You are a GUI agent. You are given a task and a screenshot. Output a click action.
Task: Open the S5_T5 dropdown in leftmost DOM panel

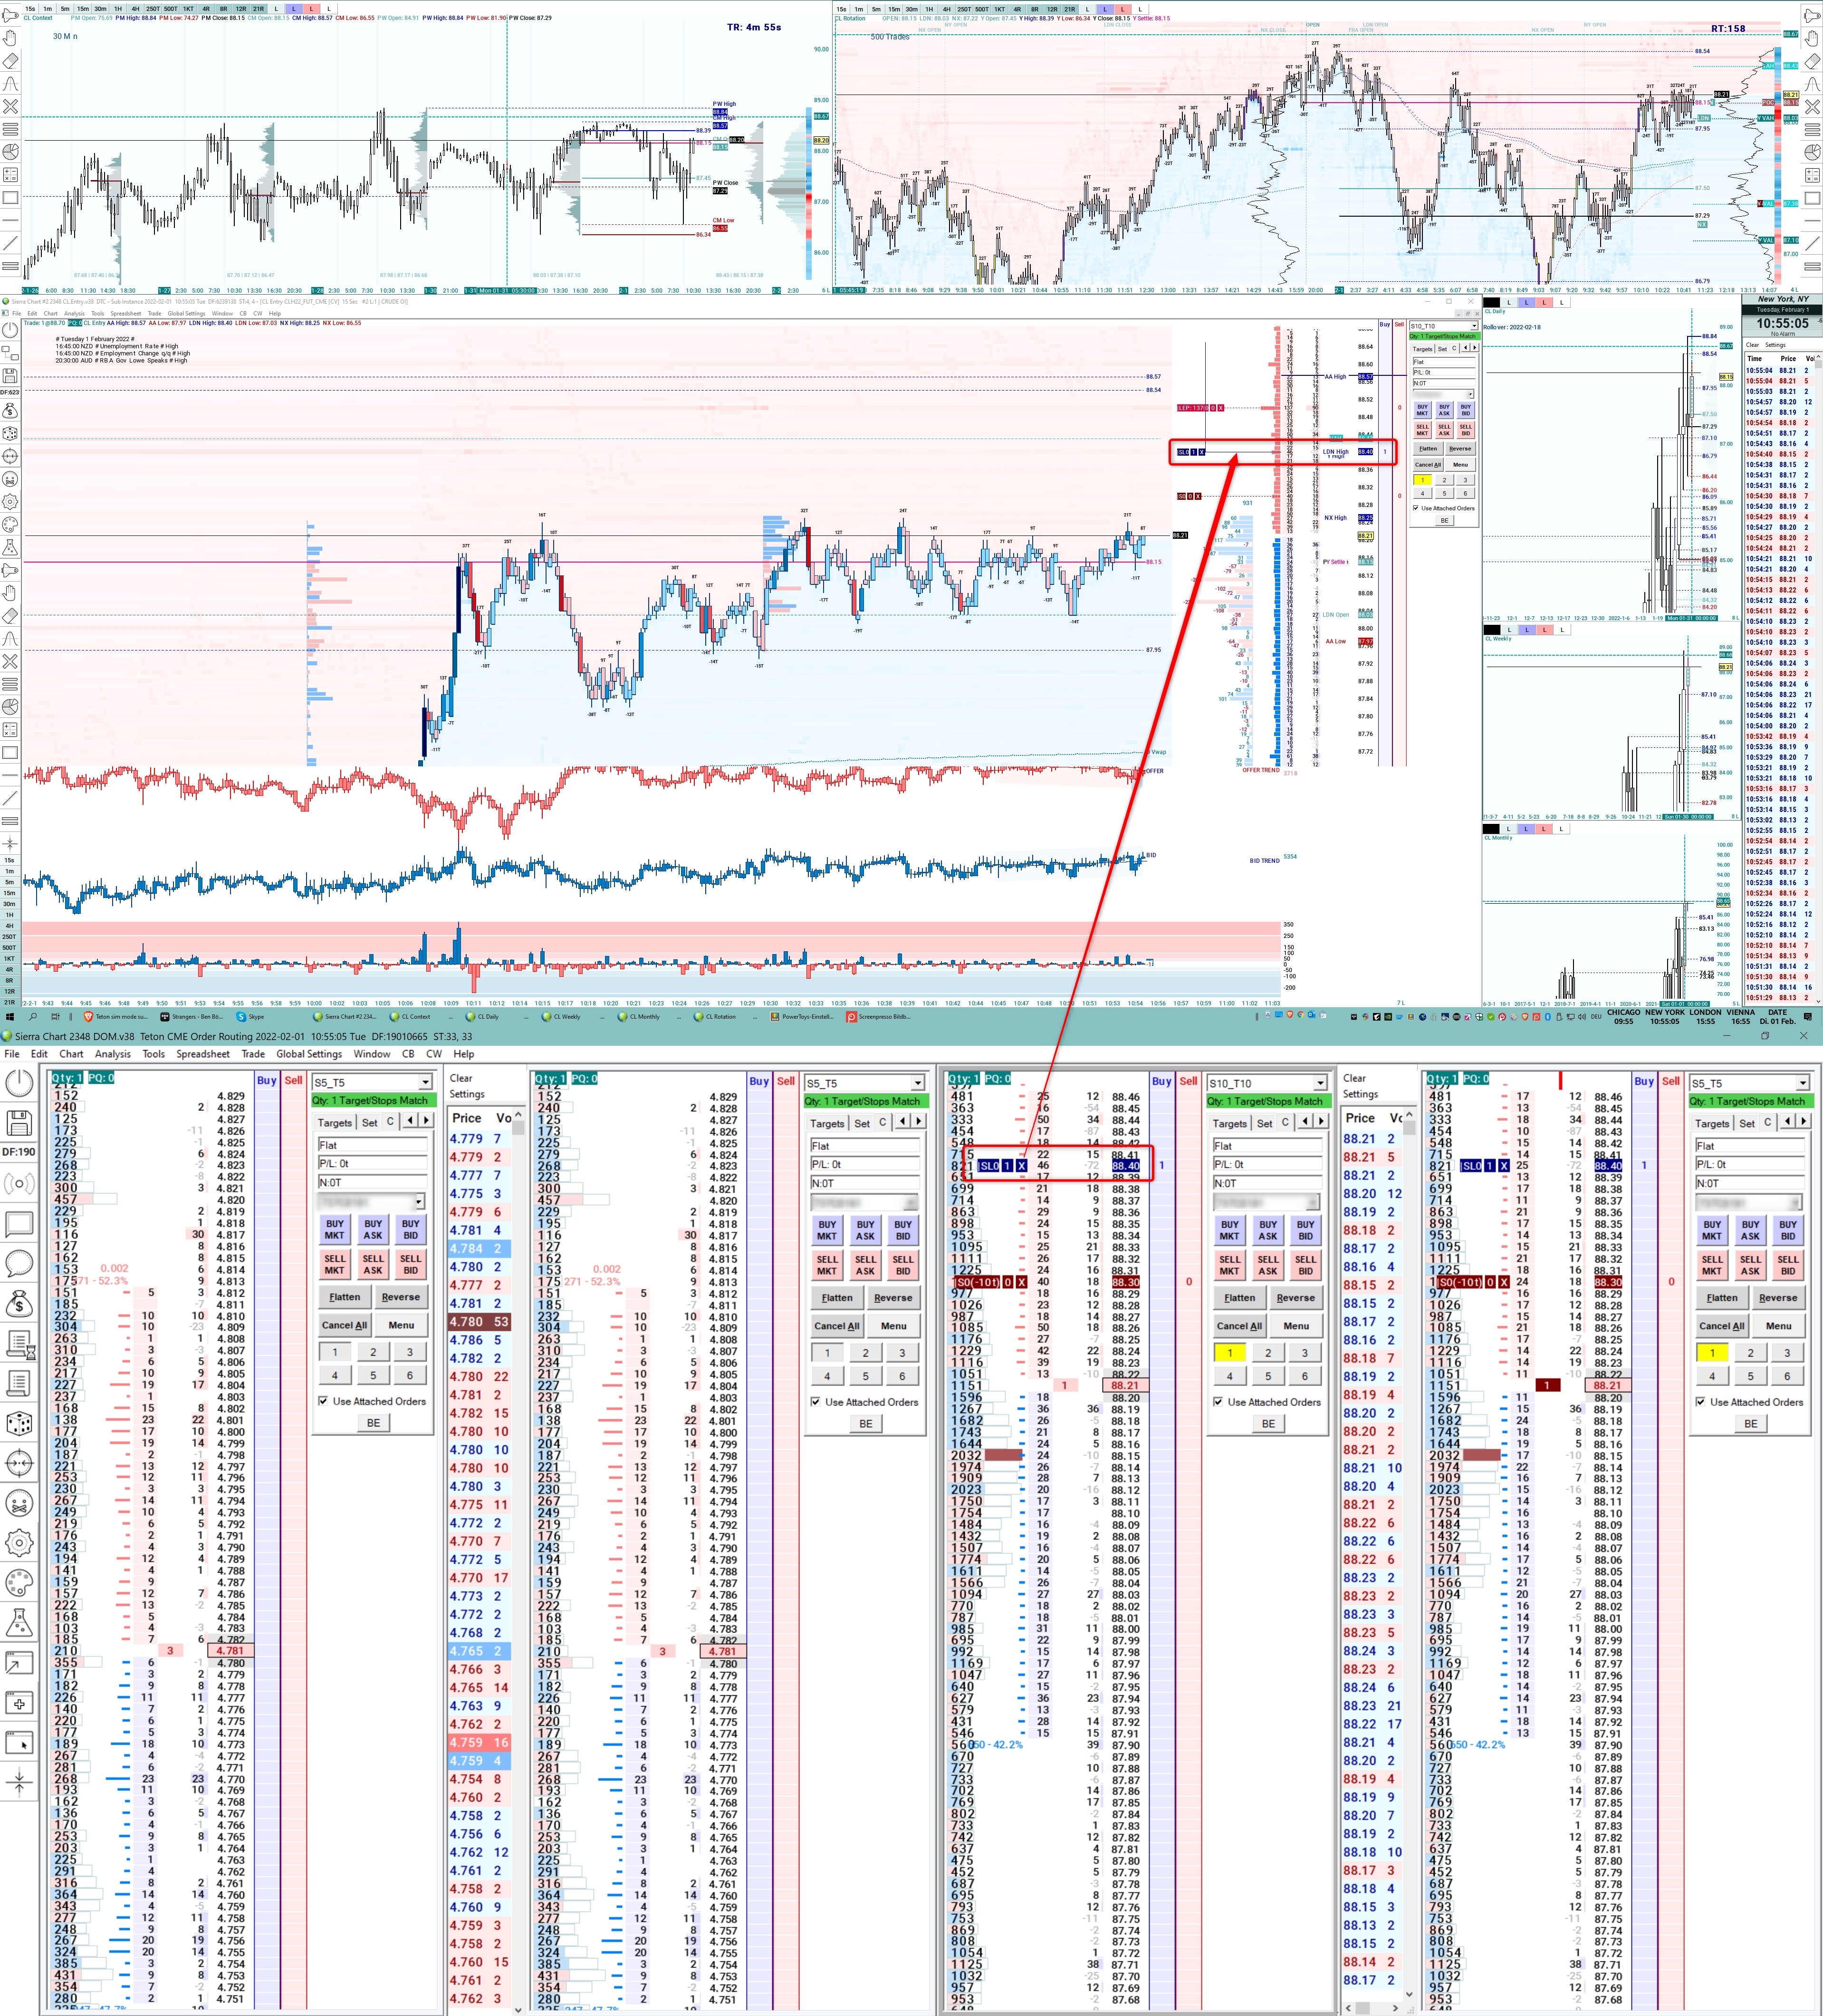pos(425,1082)
